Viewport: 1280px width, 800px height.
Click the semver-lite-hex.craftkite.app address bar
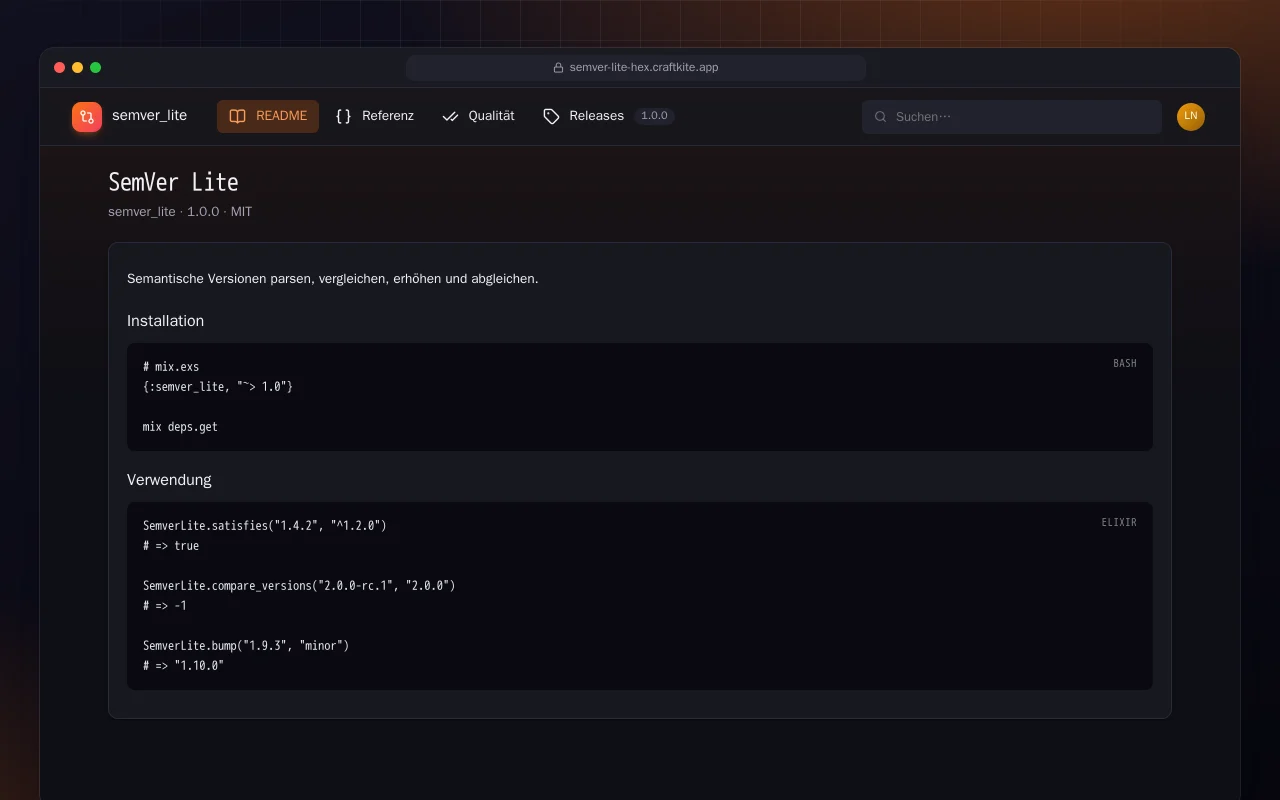pyautogui.click(x=636, y=68)
